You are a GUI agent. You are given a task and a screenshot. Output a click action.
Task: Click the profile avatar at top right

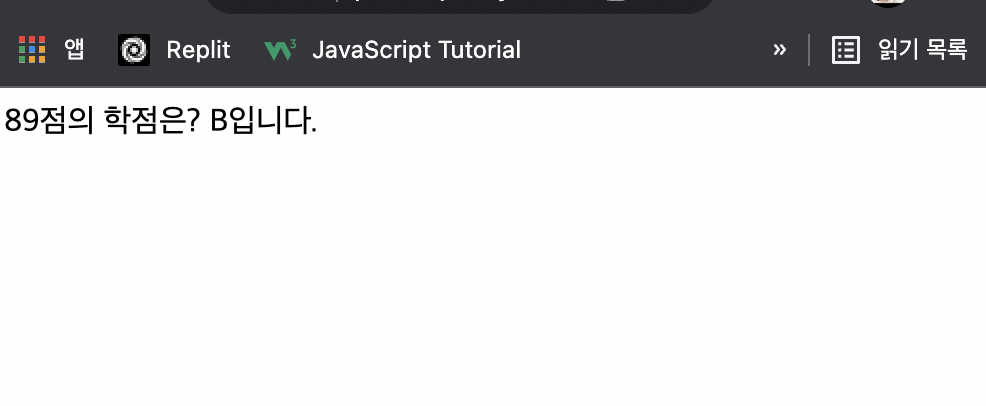coord(886,3)
